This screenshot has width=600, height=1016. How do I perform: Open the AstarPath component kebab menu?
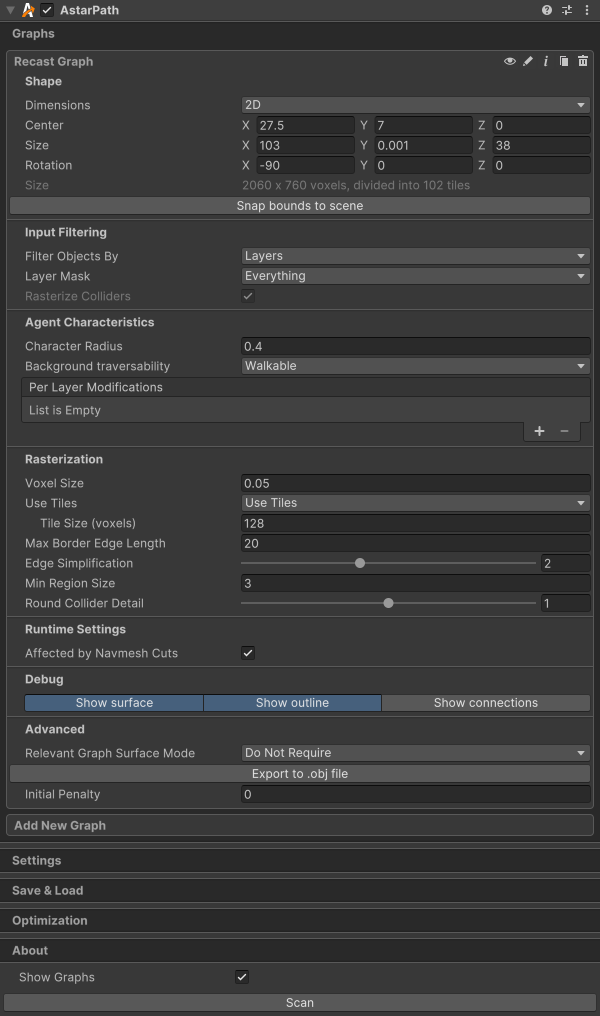[x=587, y=10]
